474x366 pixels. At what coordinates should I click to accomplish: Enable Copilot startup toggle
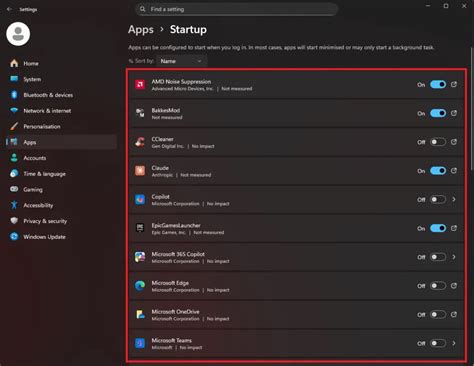[438, 199]
